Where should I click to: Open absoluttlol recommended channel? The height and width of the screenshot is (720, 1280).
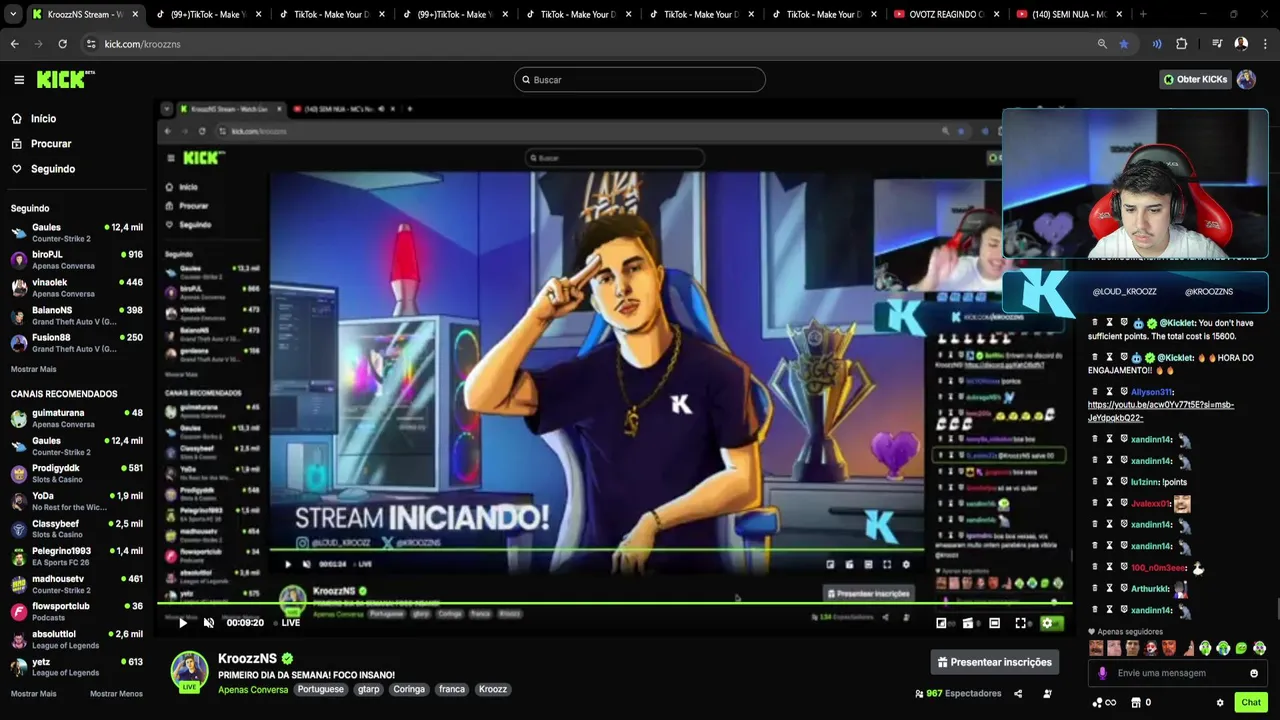click(77, 639)
